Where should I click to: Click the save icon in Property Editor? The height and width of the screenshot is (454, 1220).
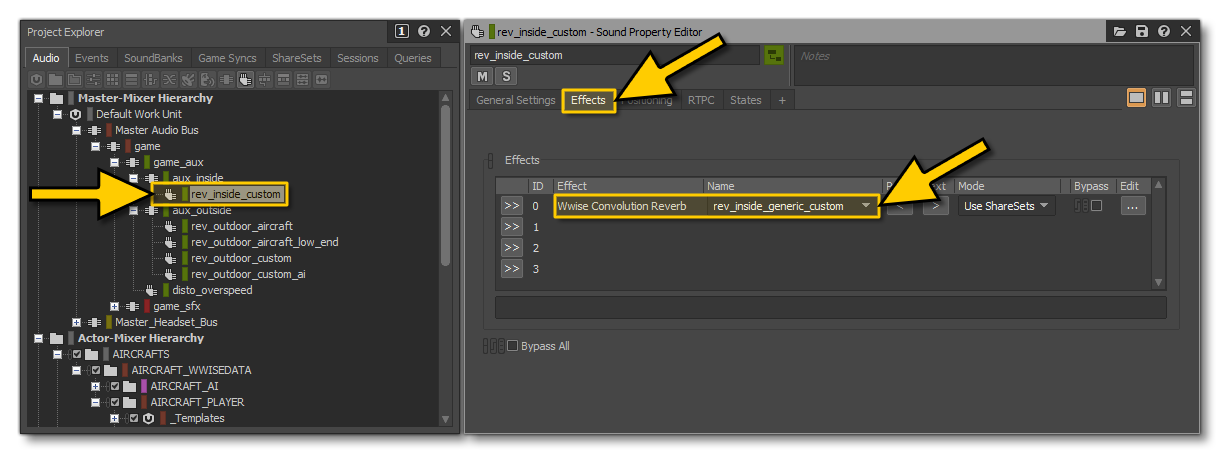[1142, 32]
